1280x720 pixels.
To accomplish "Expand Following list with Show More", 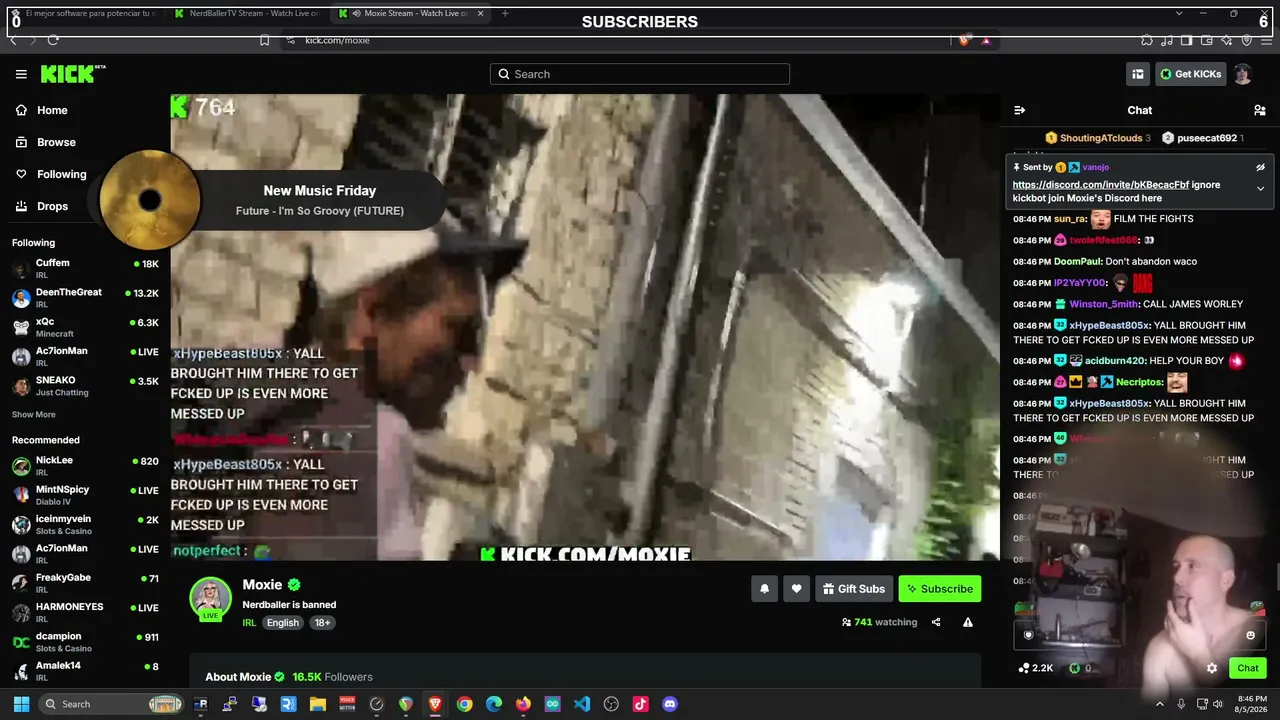I will (x=34, y=414).
